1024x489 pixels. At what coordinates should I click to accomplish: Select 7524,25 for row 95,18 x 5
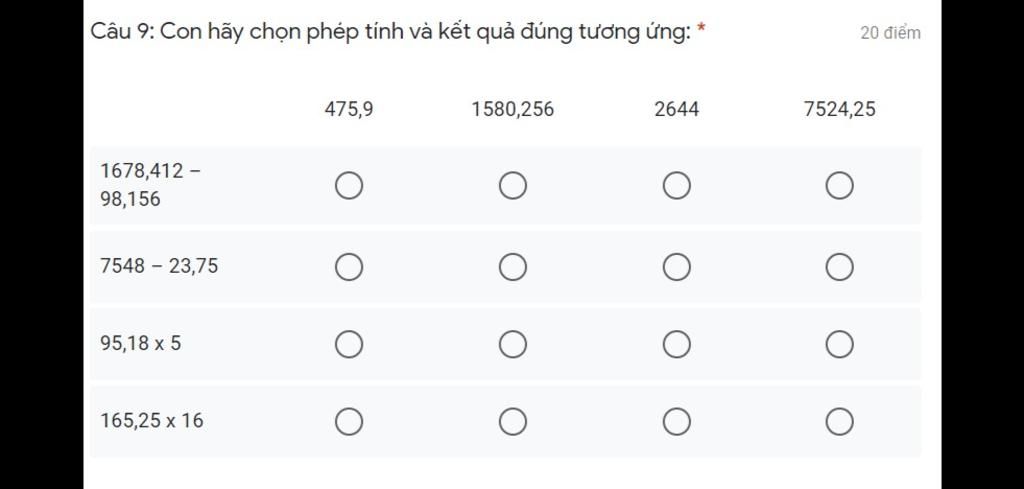click(x=839, y=344)
